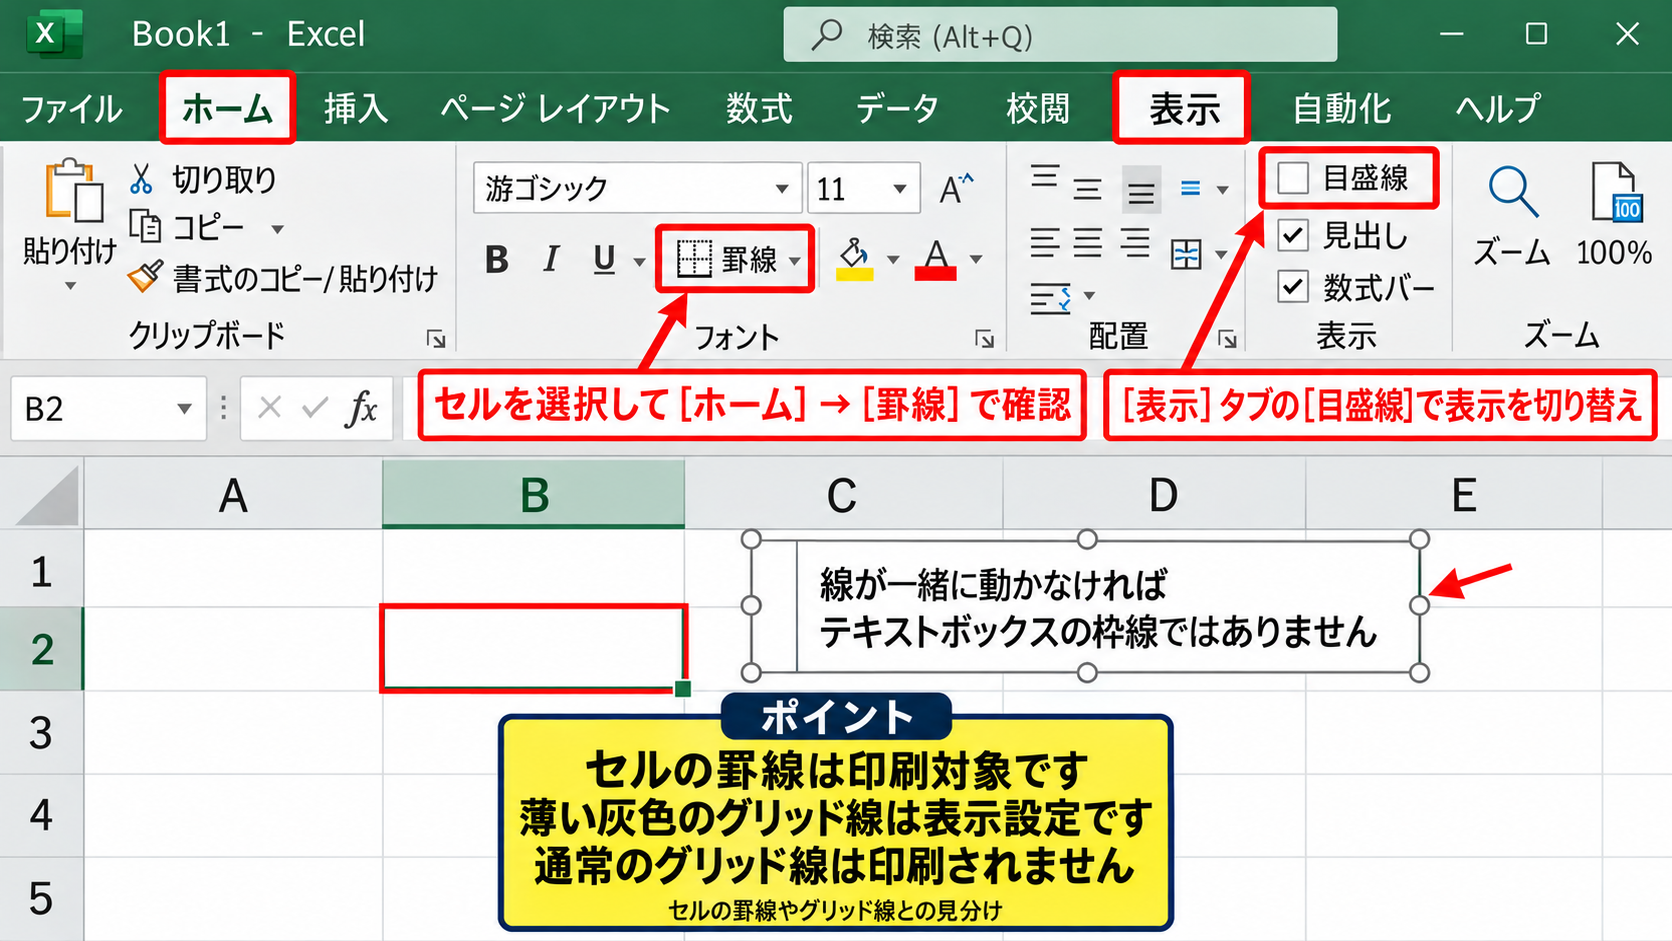Apply the fill color bucket
The image size is (1672, 941).
pyautogui.click(x=855, y=258)
